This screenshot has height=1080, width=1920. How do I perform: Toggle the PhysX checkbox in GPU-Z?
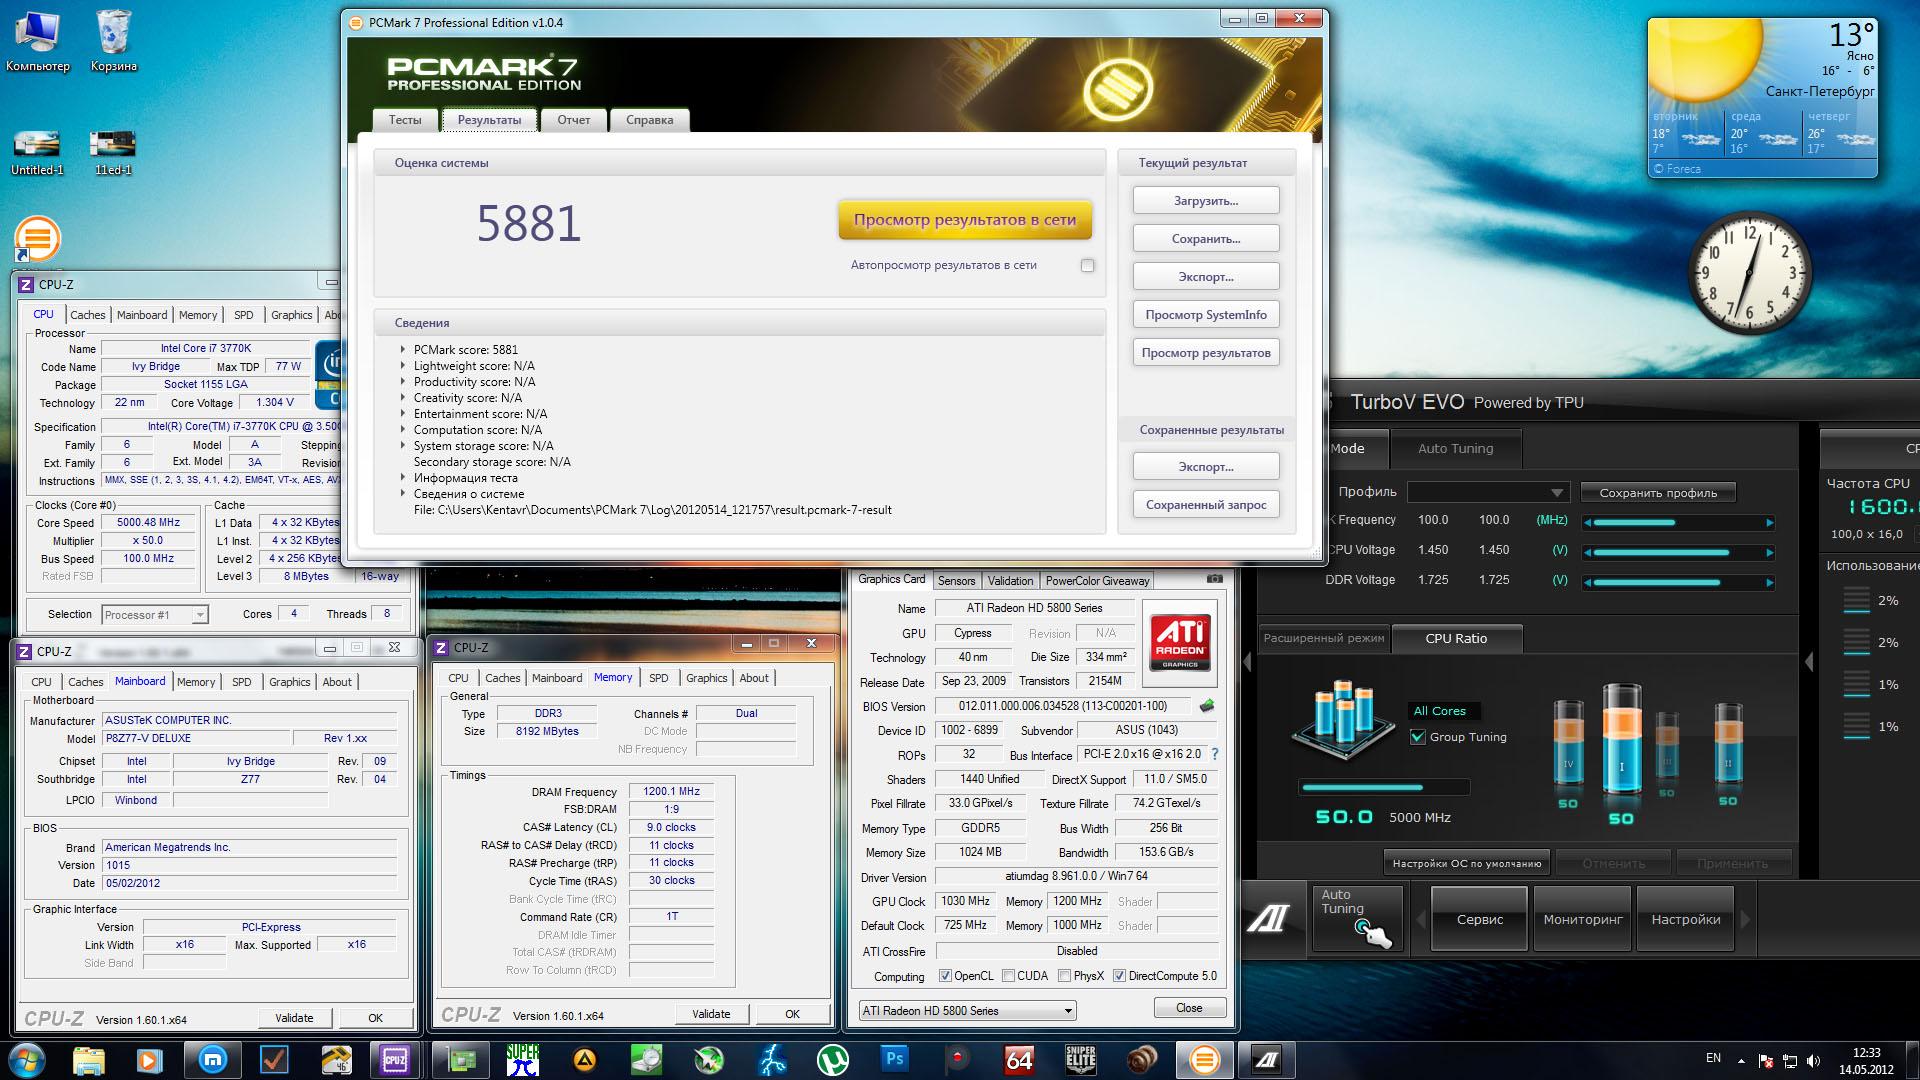1064,975
